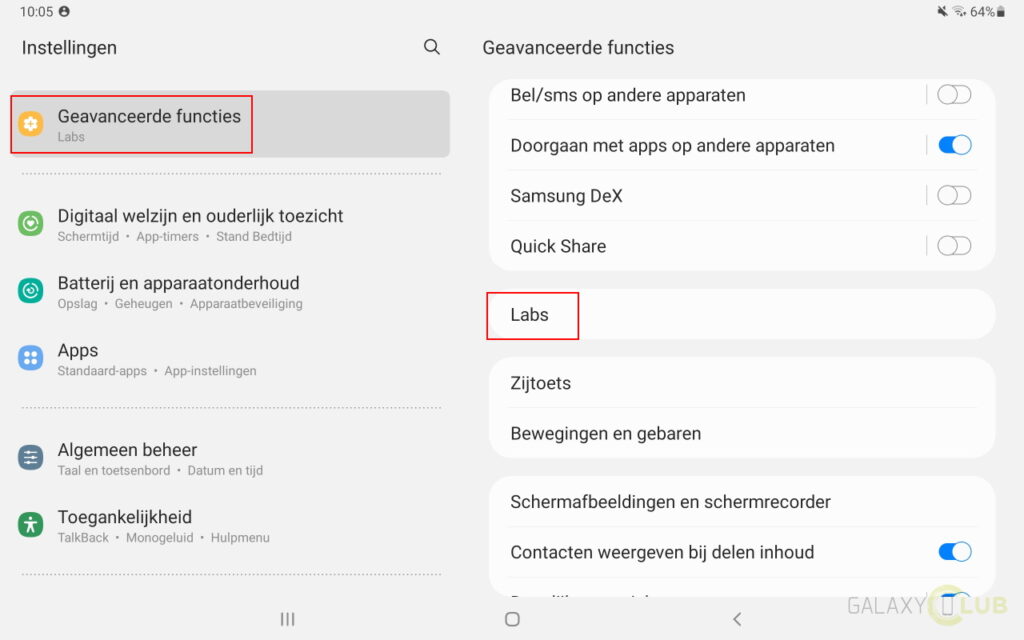Click the green Toegankelijkheid person icon
Viewport: 1024px width, 640px height.
click(31, 524)
